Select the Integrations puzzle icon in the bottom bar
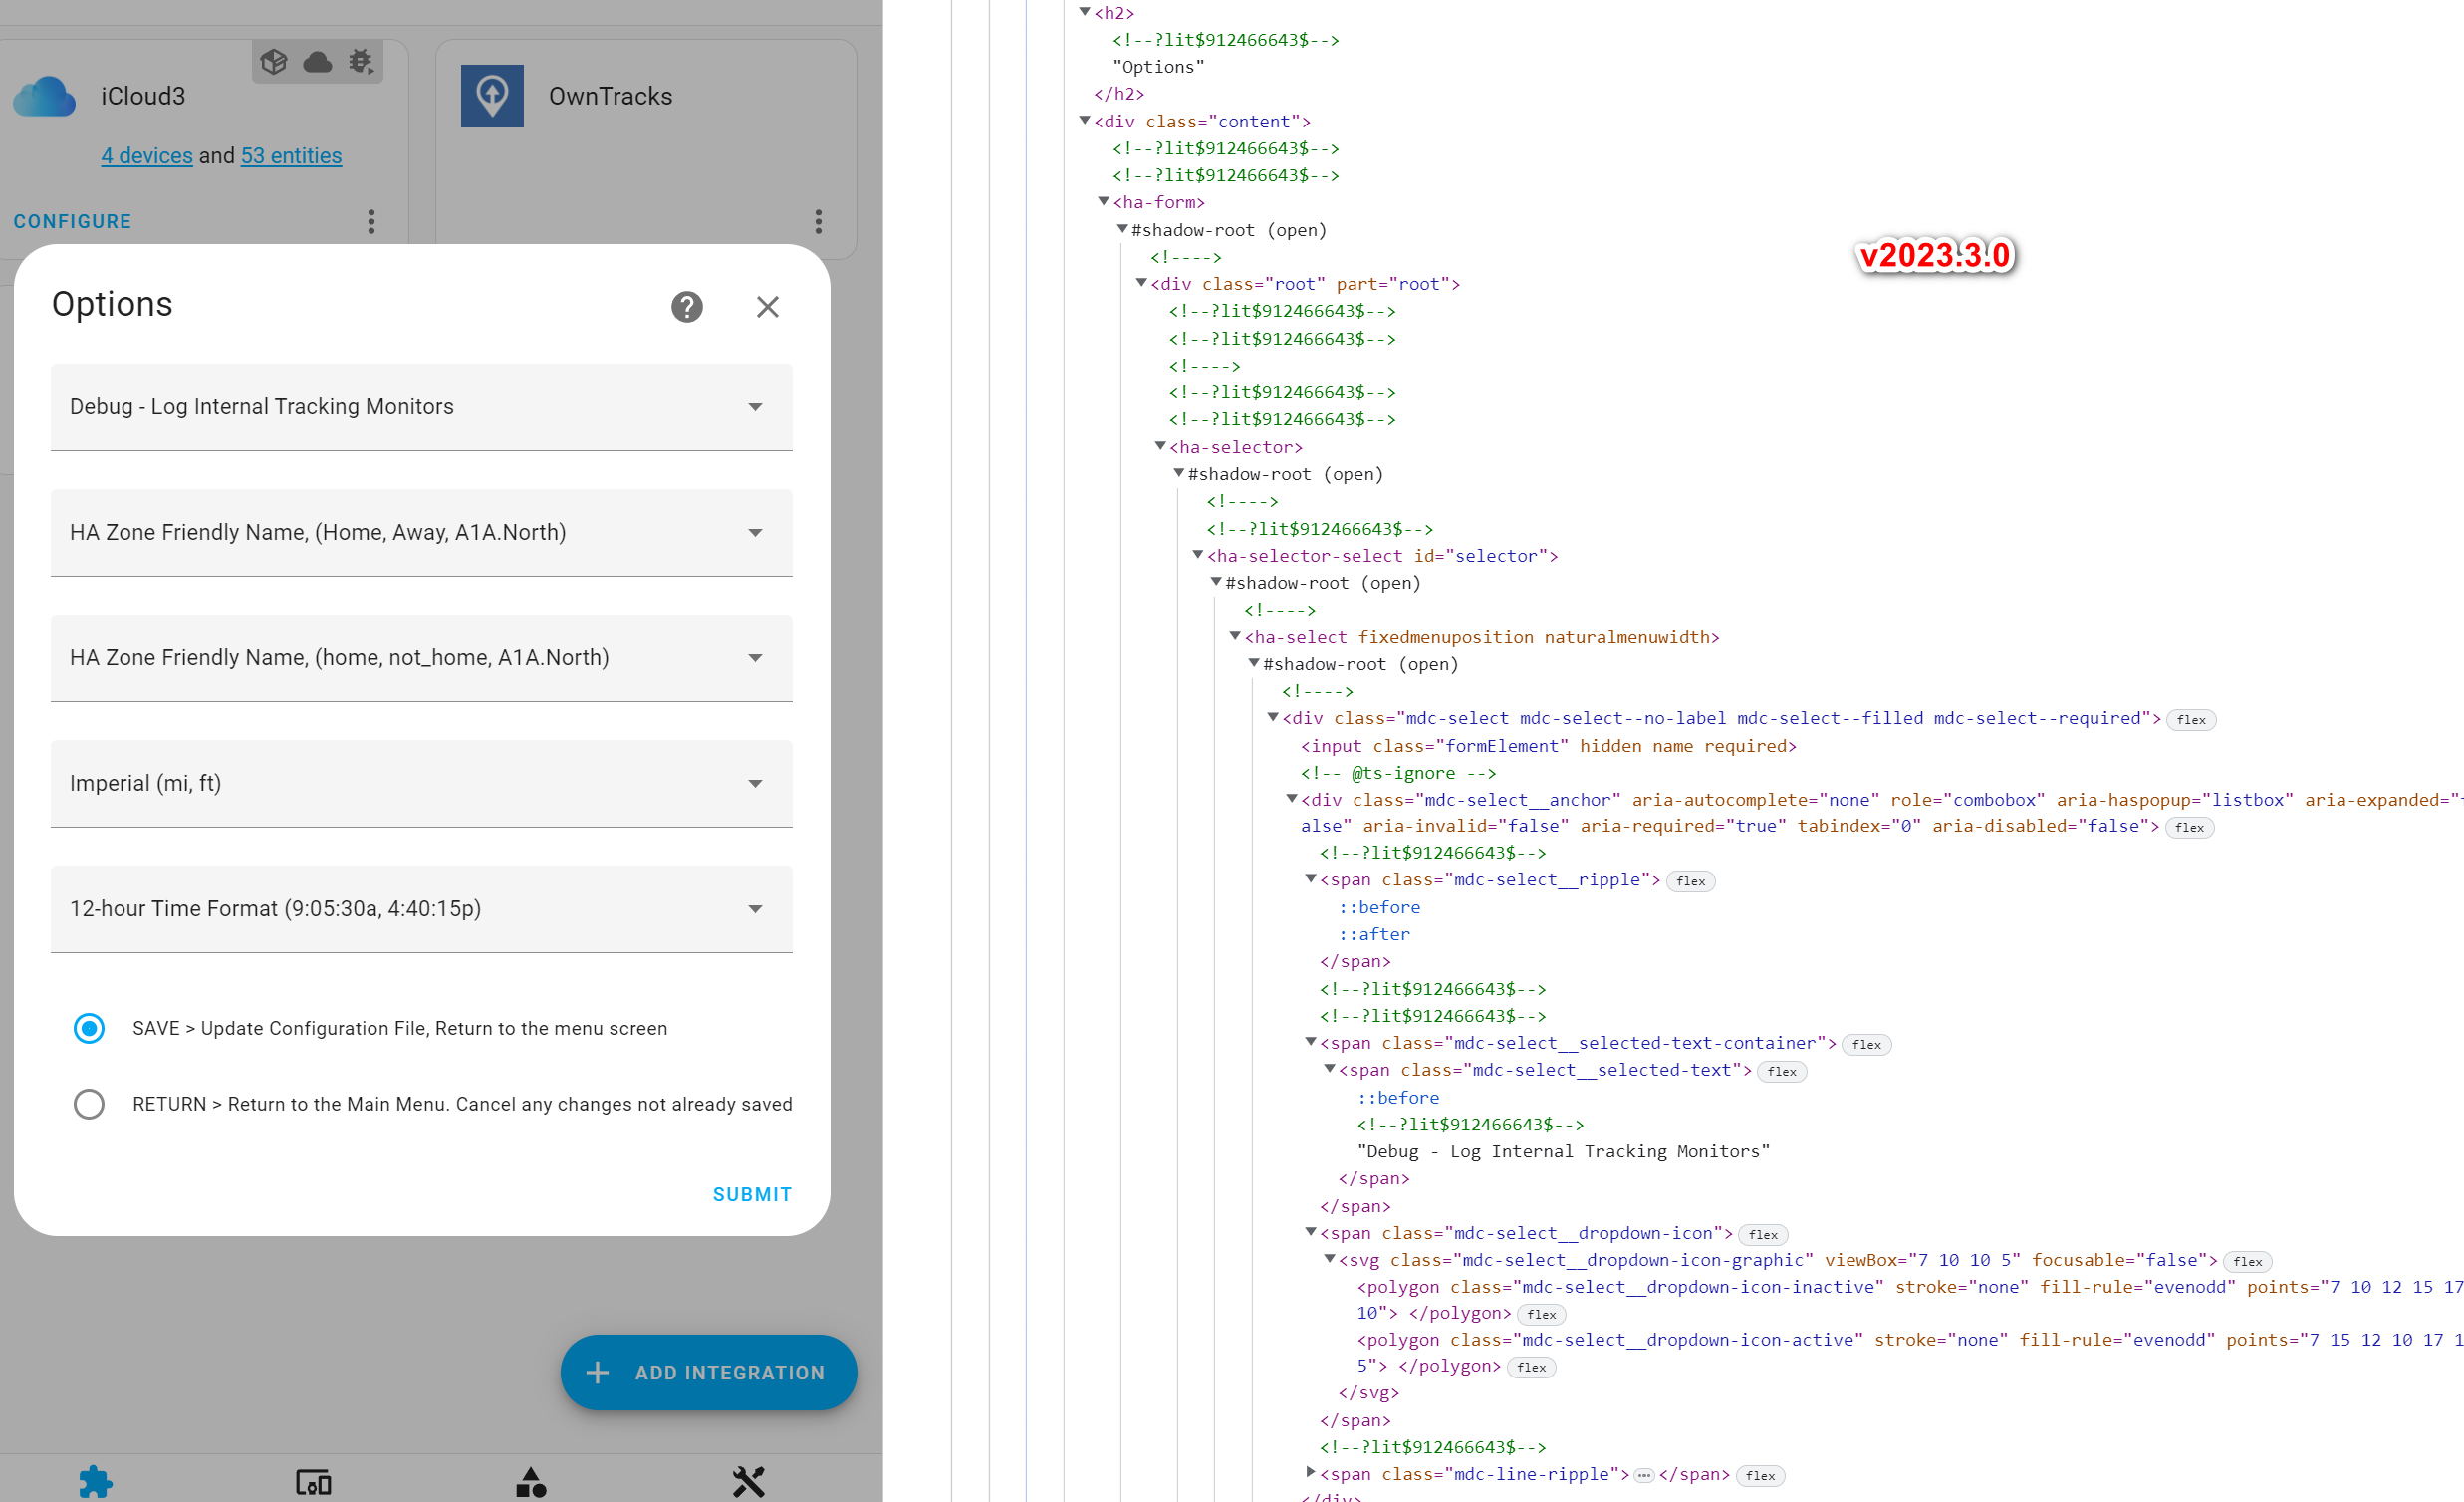The width and height of the screenshot is (2464, 1502). [95, 1481]
